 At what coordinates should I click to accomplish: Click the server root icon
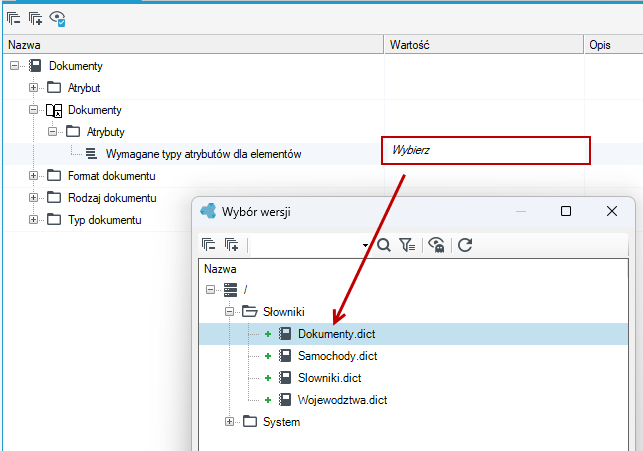230,290
